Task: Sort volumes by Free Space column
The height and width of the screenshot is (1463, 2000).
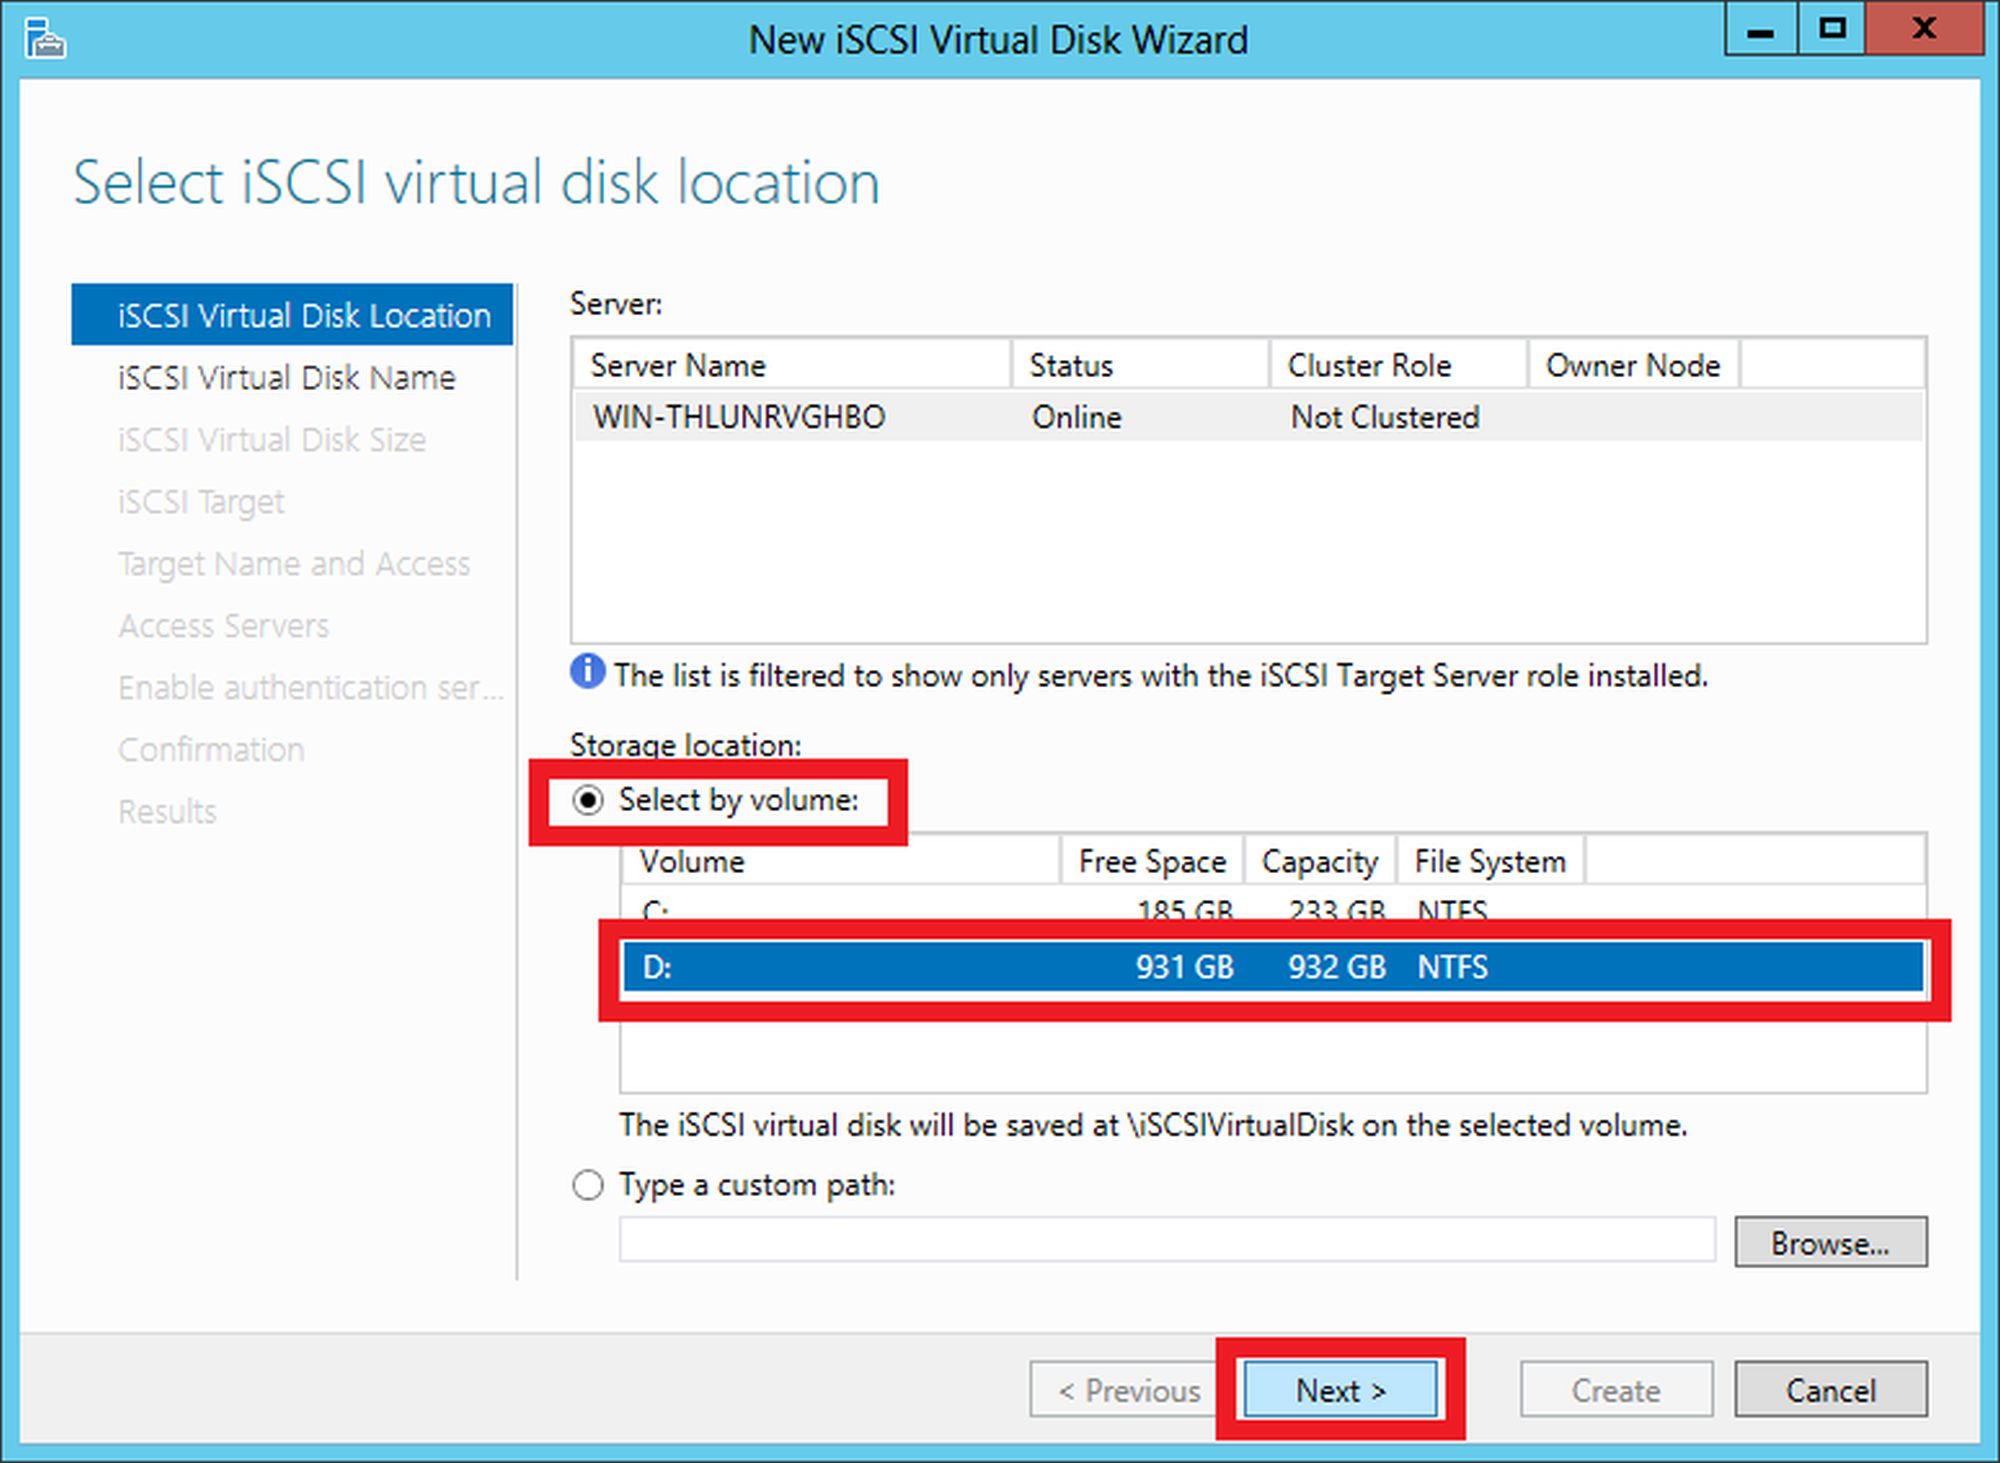Action: pyautogui.click(x=1151, y=862)
